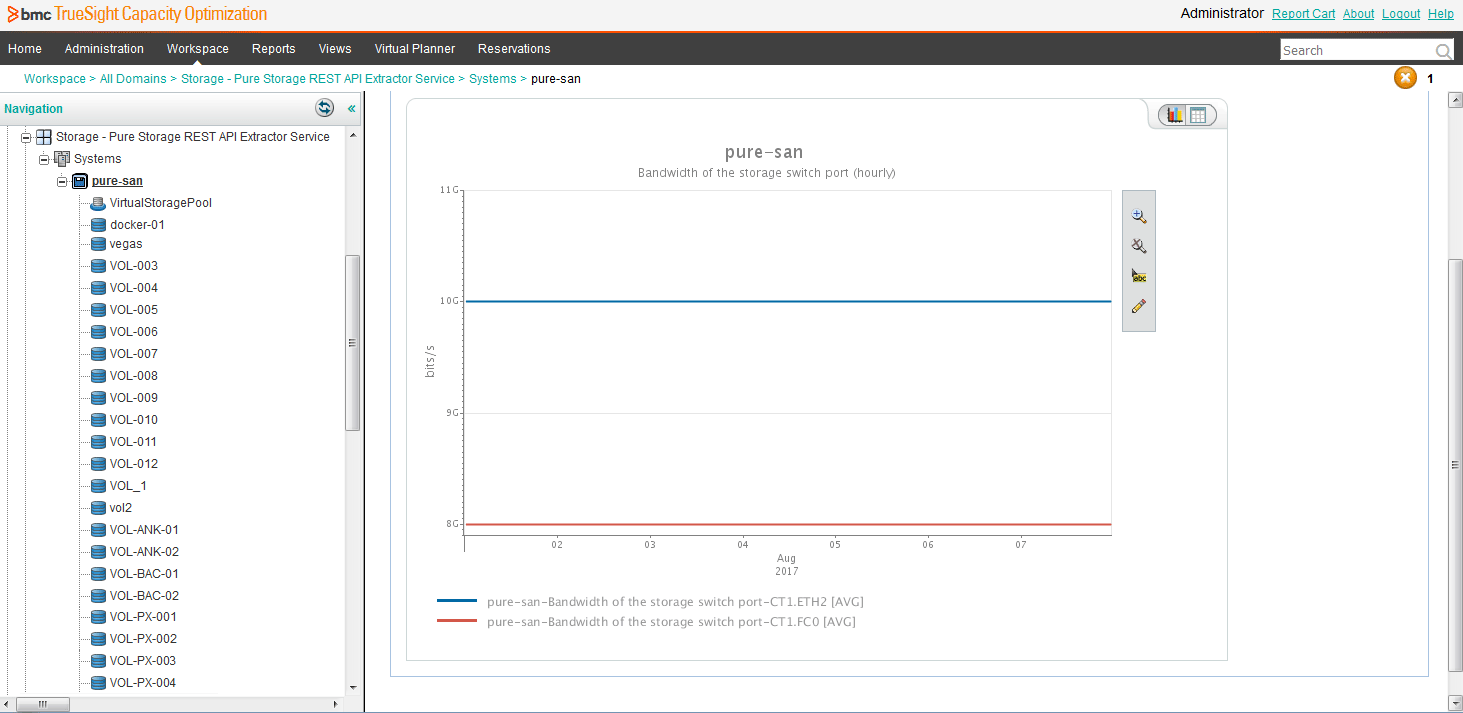Collapse the pure-san tree node

click(62, 181)
